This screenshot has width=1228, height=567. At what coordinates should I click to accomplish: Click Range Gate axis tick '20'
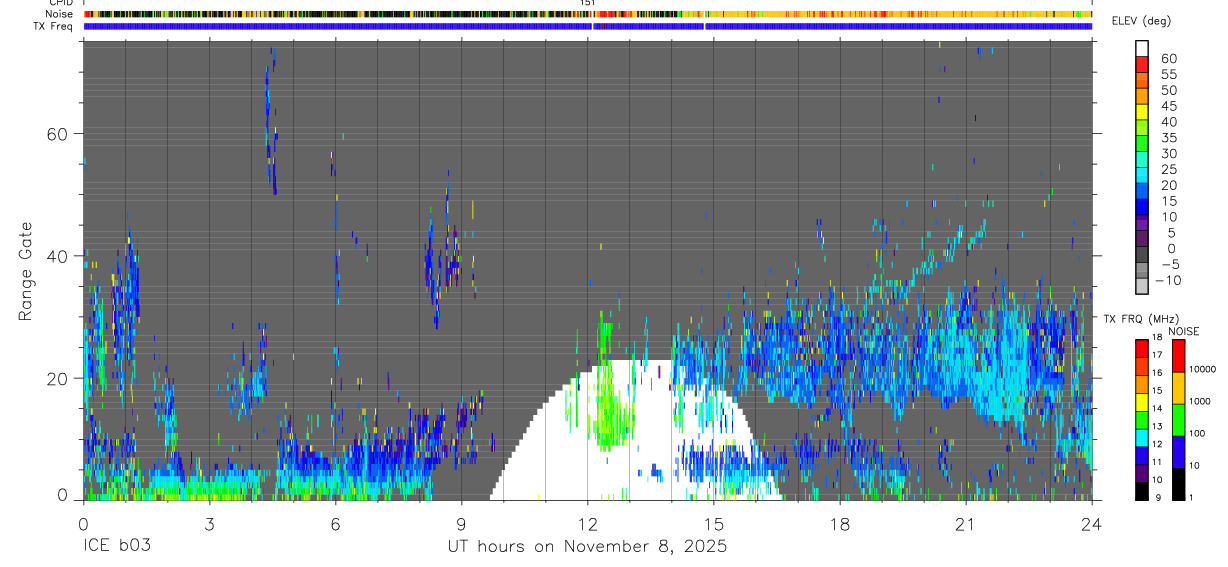(x=57, y=379)
